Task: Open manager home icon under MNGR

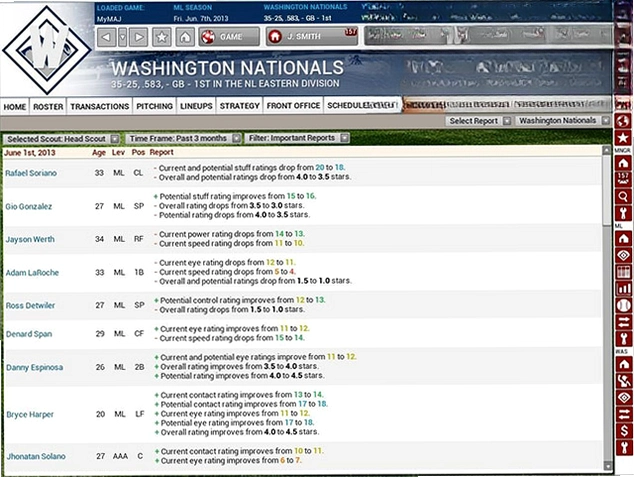Action: [x=623, y=163]
